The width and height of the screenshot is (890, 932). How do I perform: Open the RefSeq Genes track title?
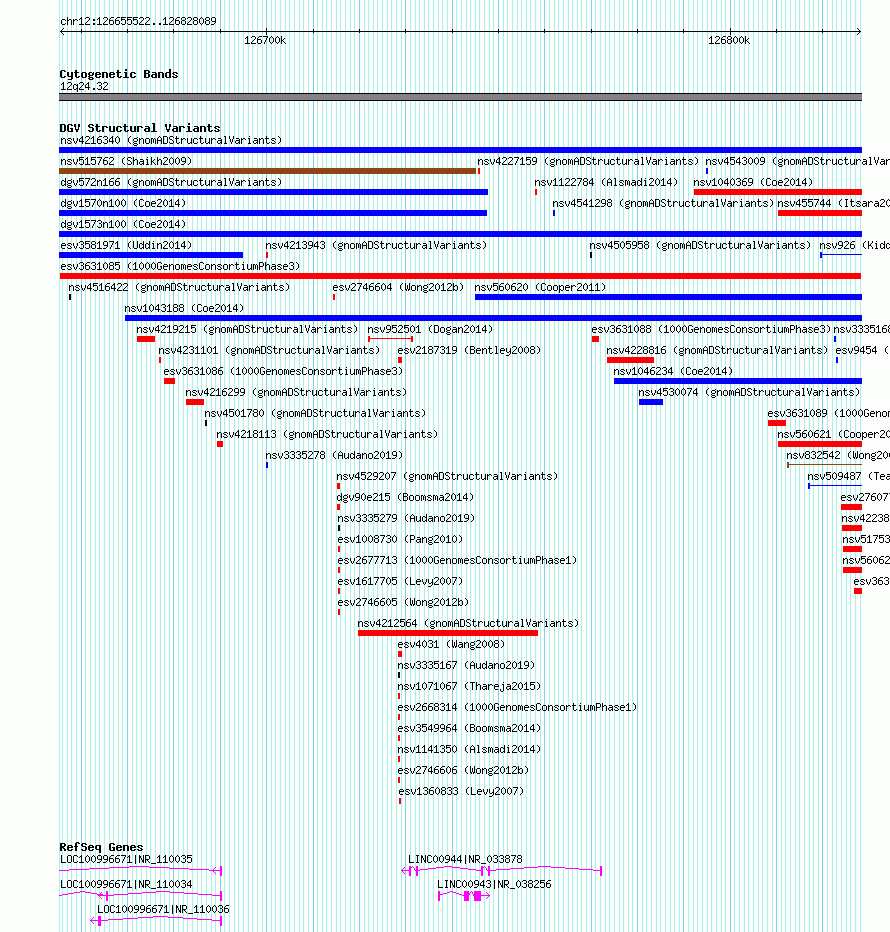pos(101,847)
